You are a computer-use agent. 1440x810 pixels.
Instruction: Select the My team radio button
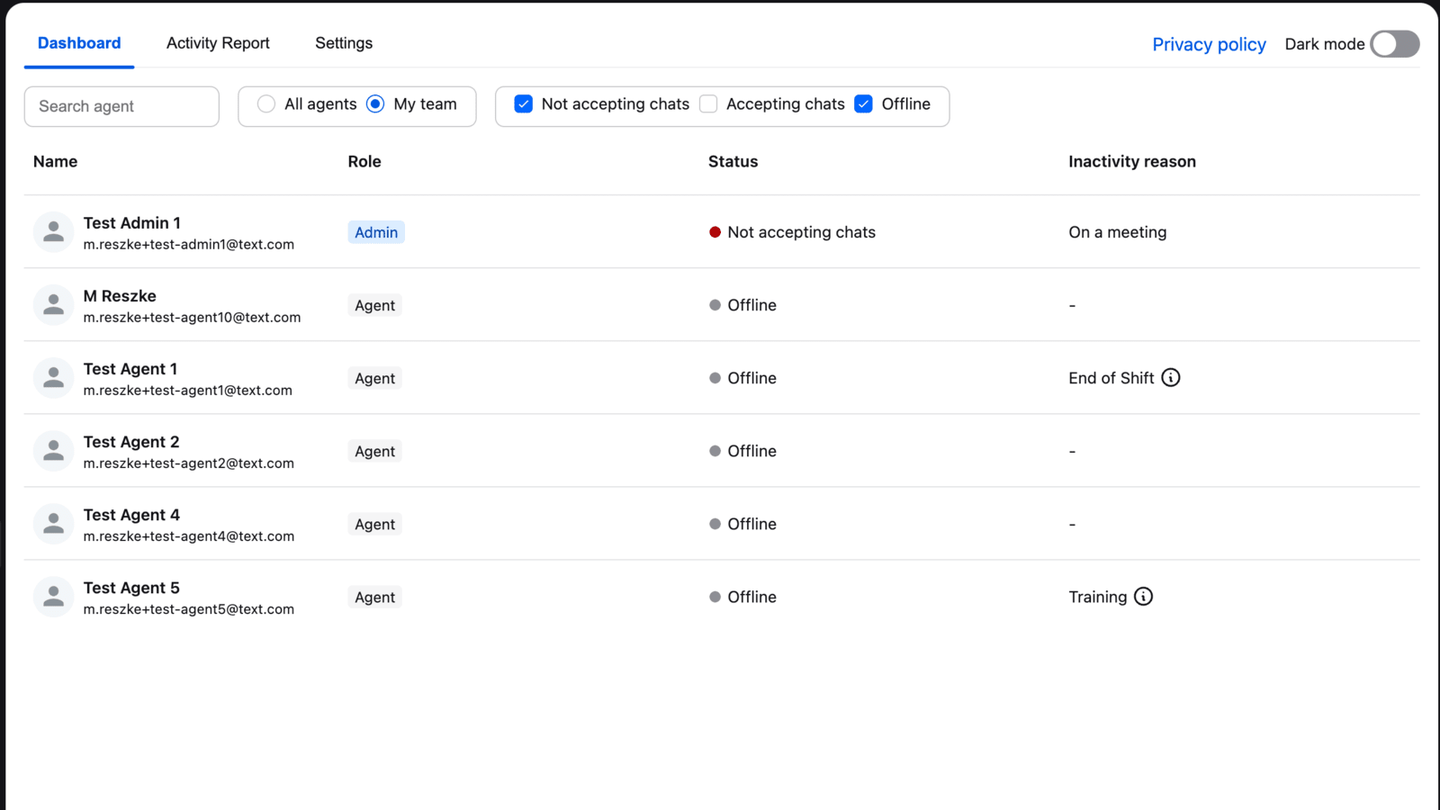pyautogui.click(x=375, y=104)
